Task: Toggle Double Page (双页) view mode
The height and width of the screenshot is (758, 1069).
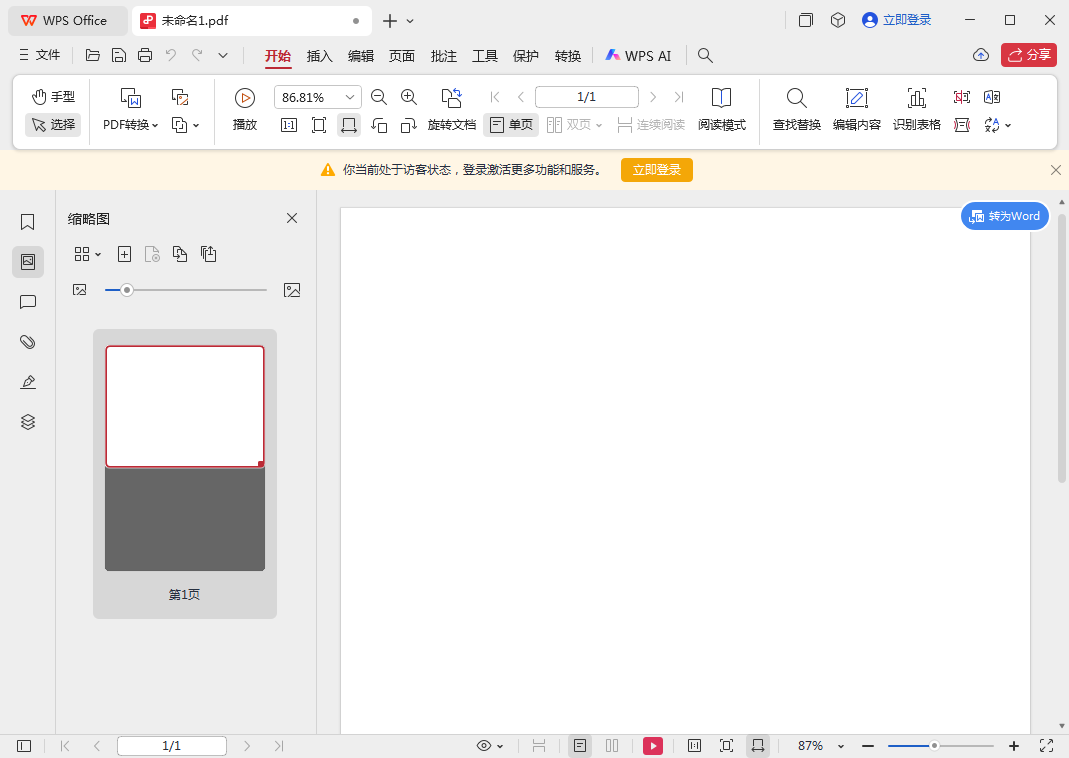Action: [x=574, y=125]
